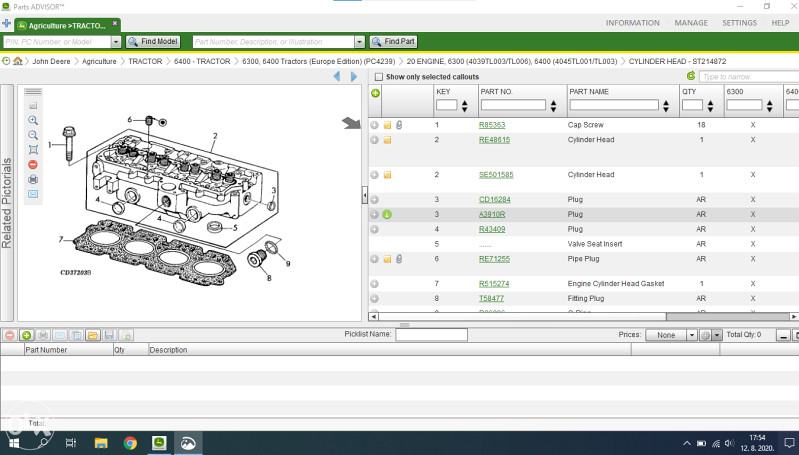Email the illustration with the envelope icon
Screen dimensions: 799x455
point(33,194)
